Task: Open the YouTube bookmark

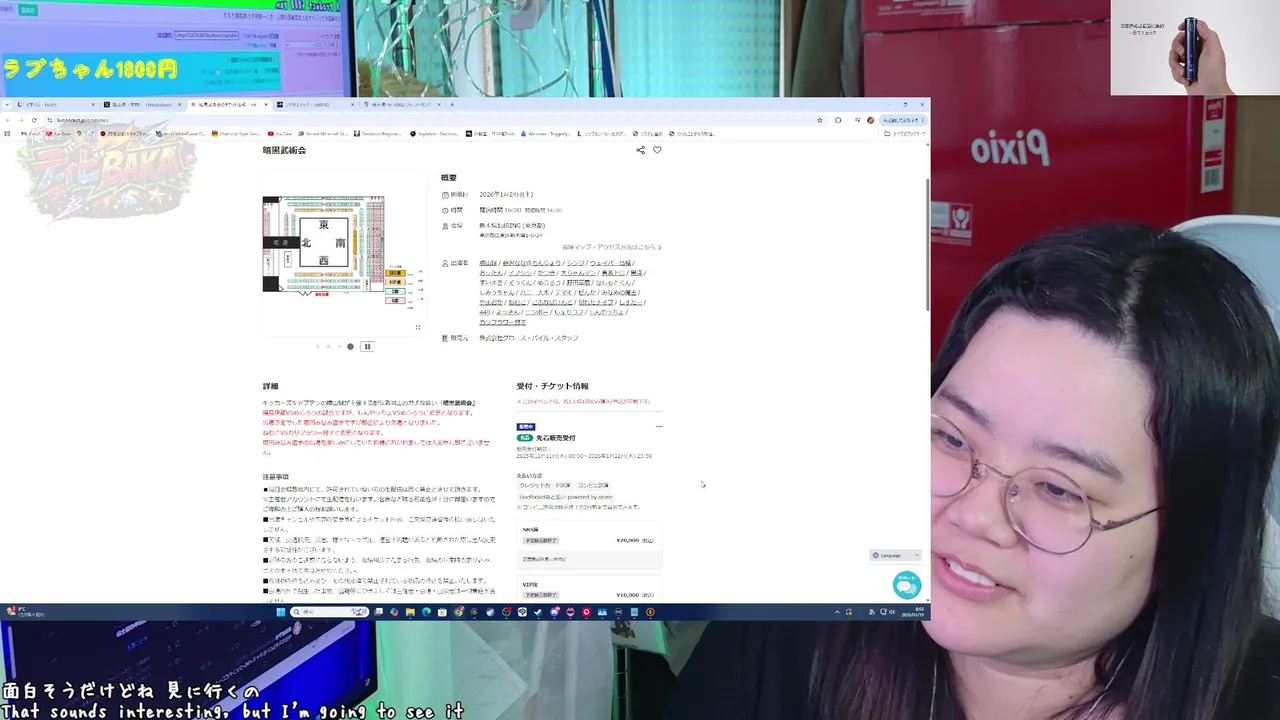Action: (281, 133)
